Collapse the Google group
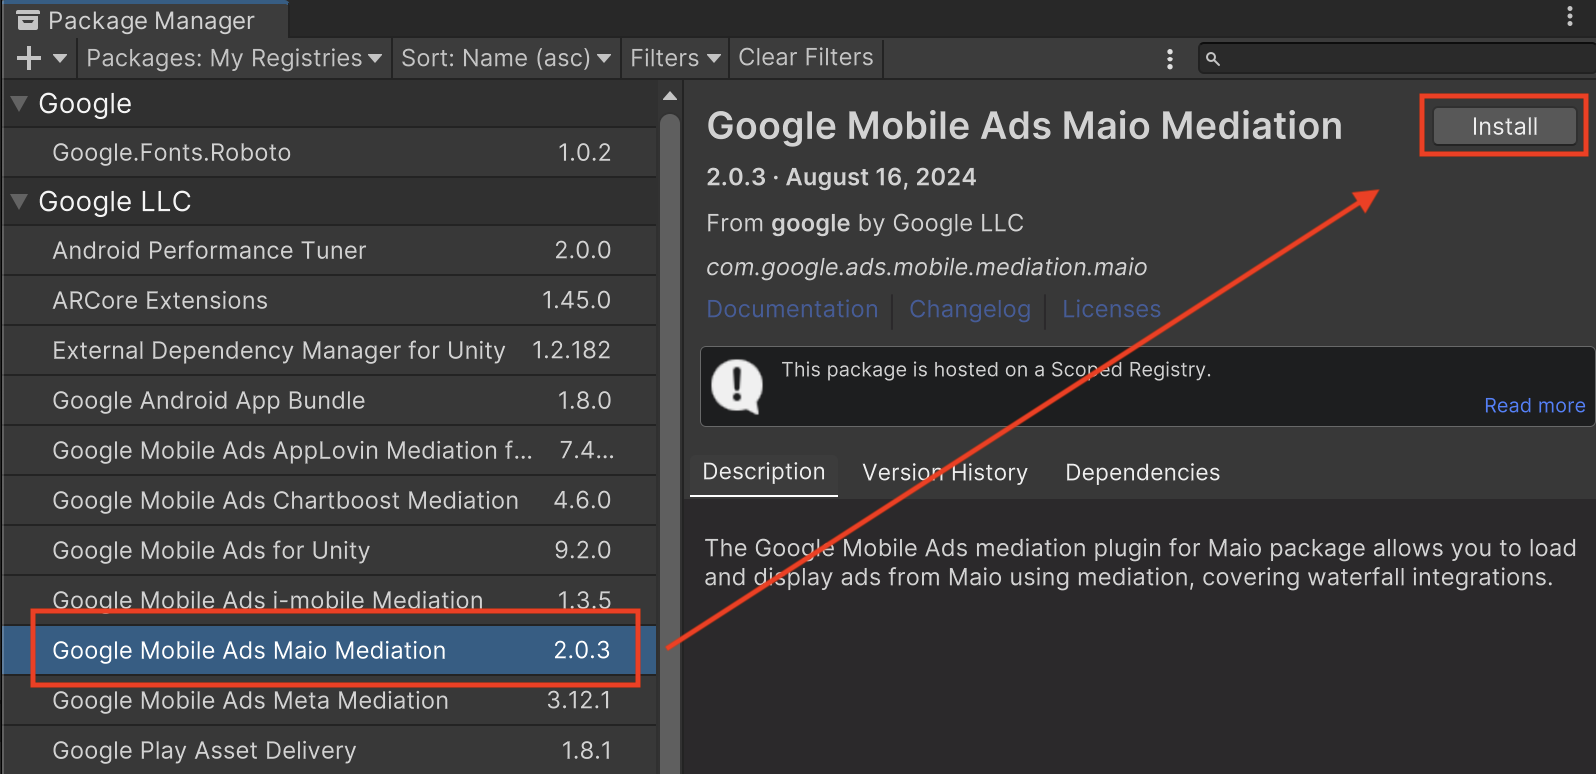Screen dimensions: 1596x774 (x=19, y=104)
